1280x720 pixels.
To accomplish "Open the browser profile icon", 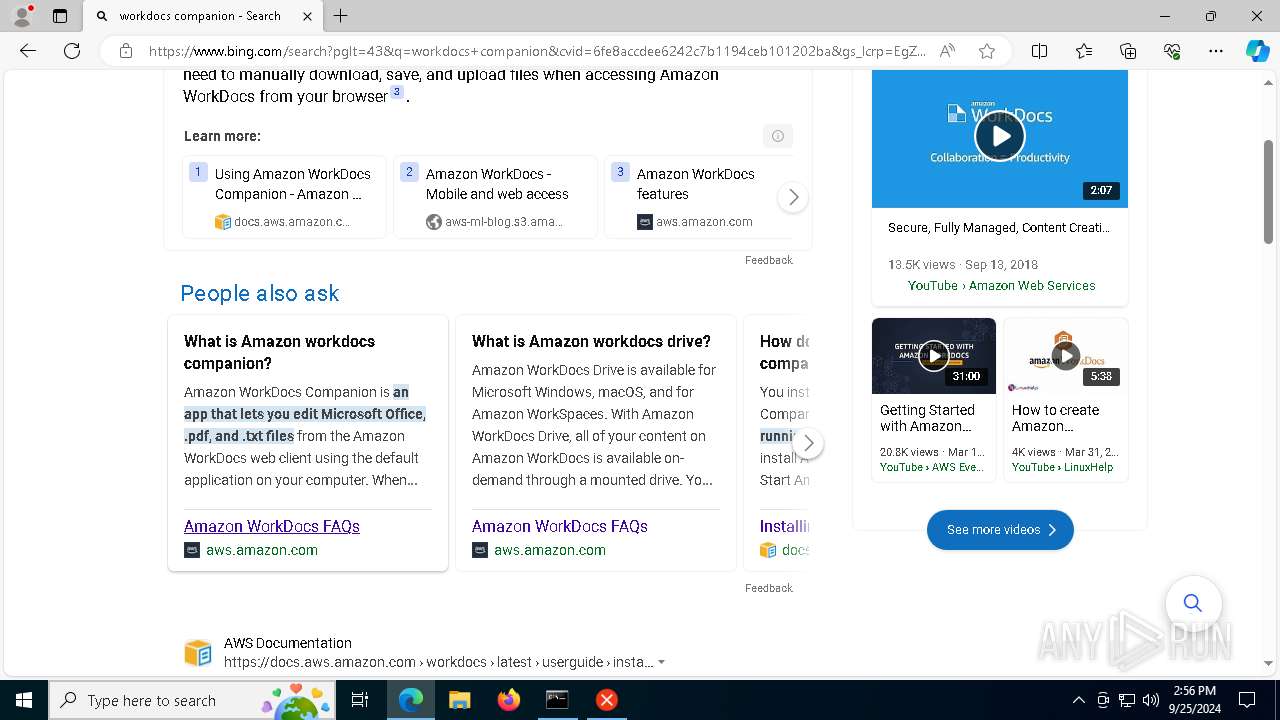I will [22, 16].
